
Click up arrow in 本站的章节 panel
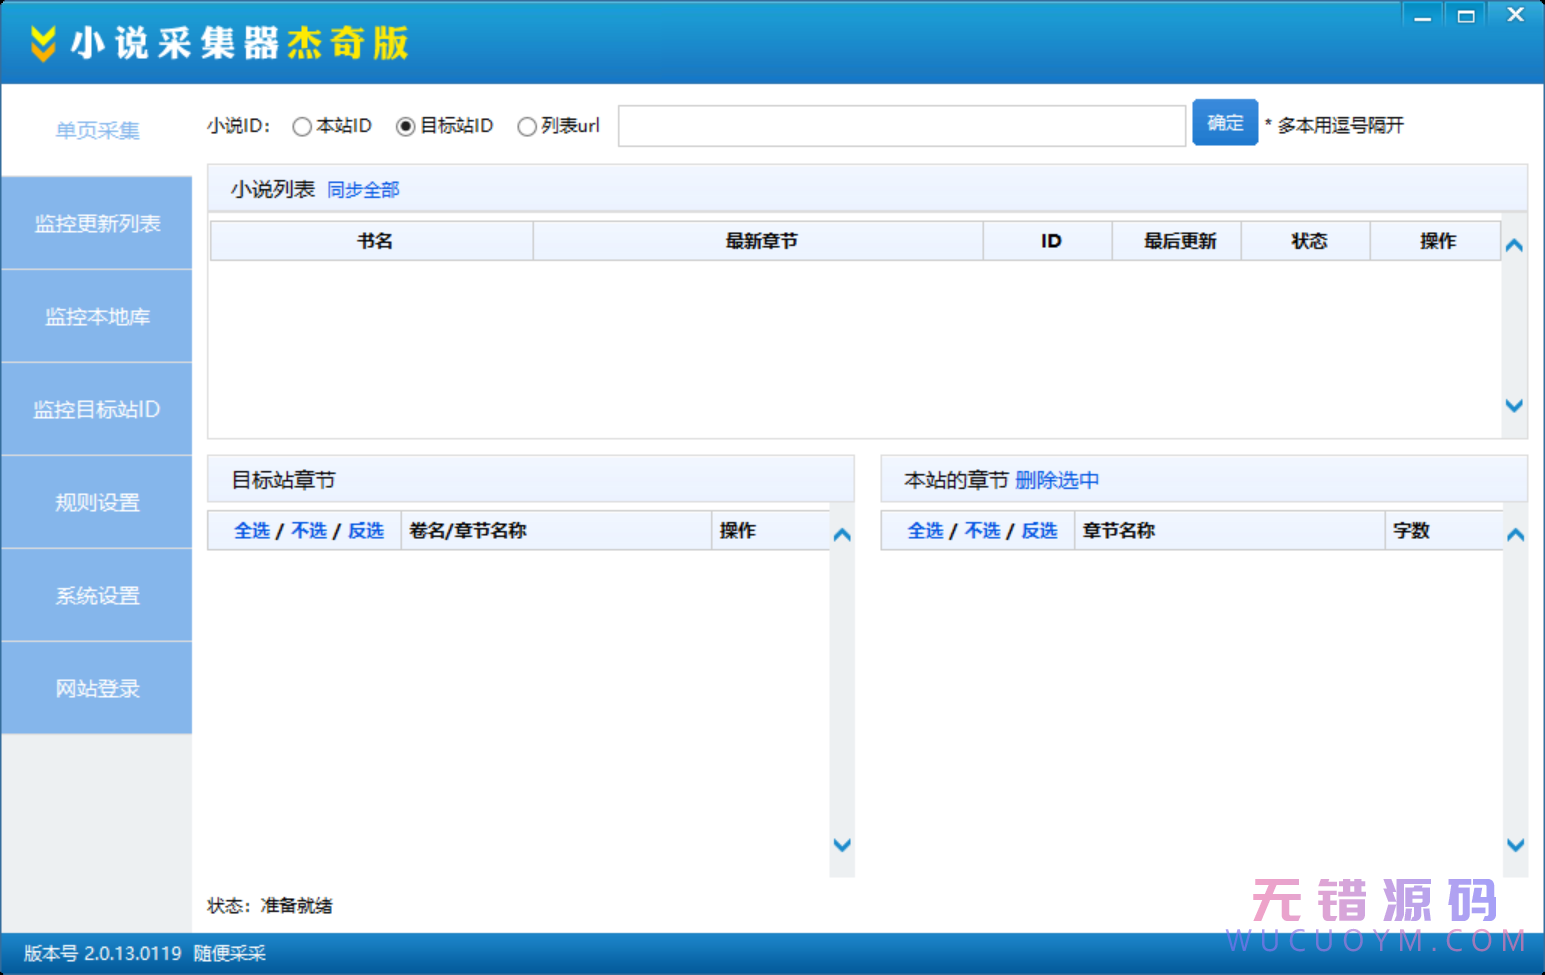(x=1515, y=535)
